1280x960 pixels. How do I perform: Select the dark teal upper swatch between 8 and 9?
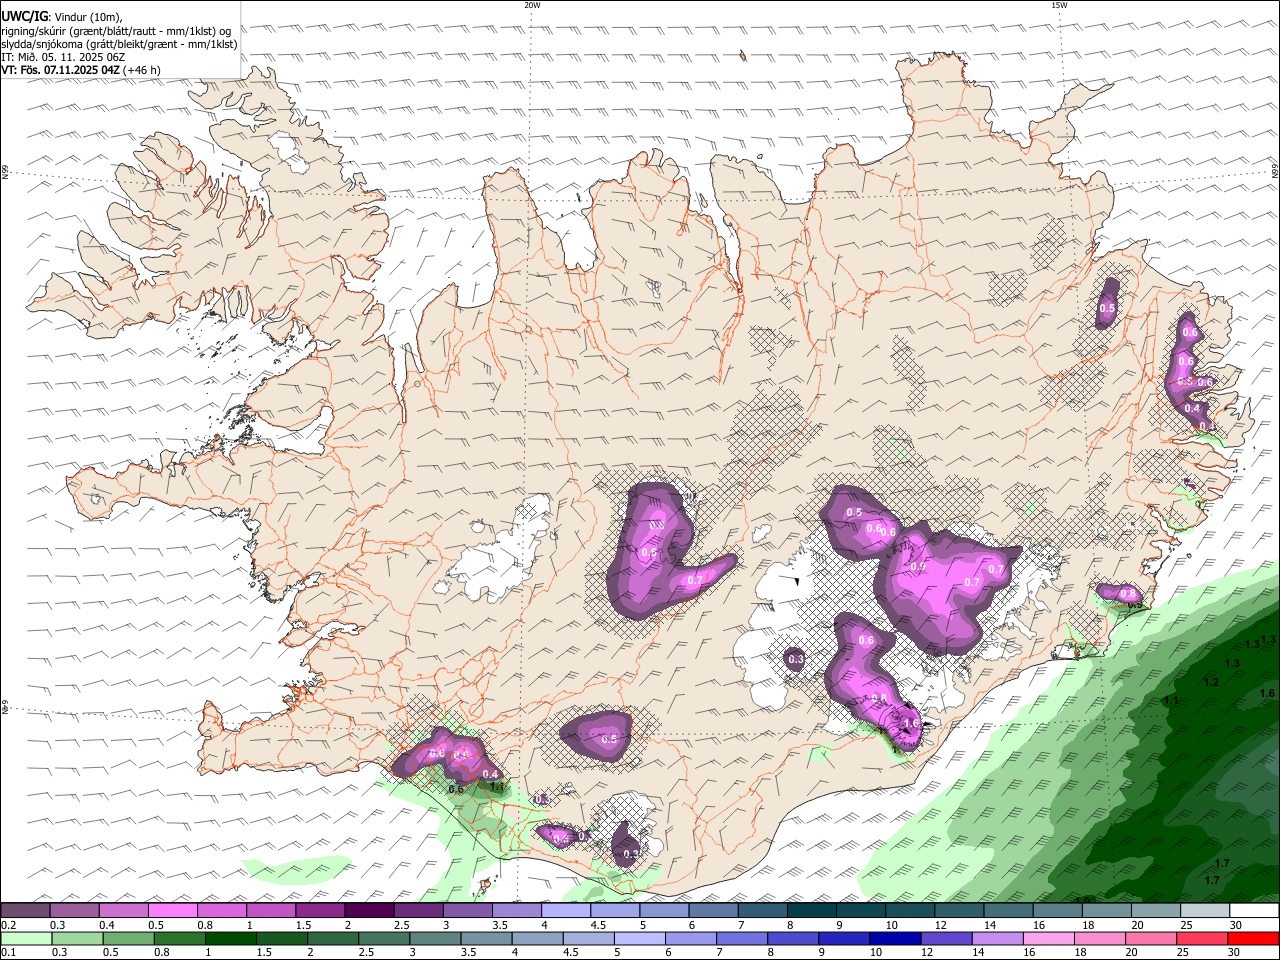pos(811,911)
